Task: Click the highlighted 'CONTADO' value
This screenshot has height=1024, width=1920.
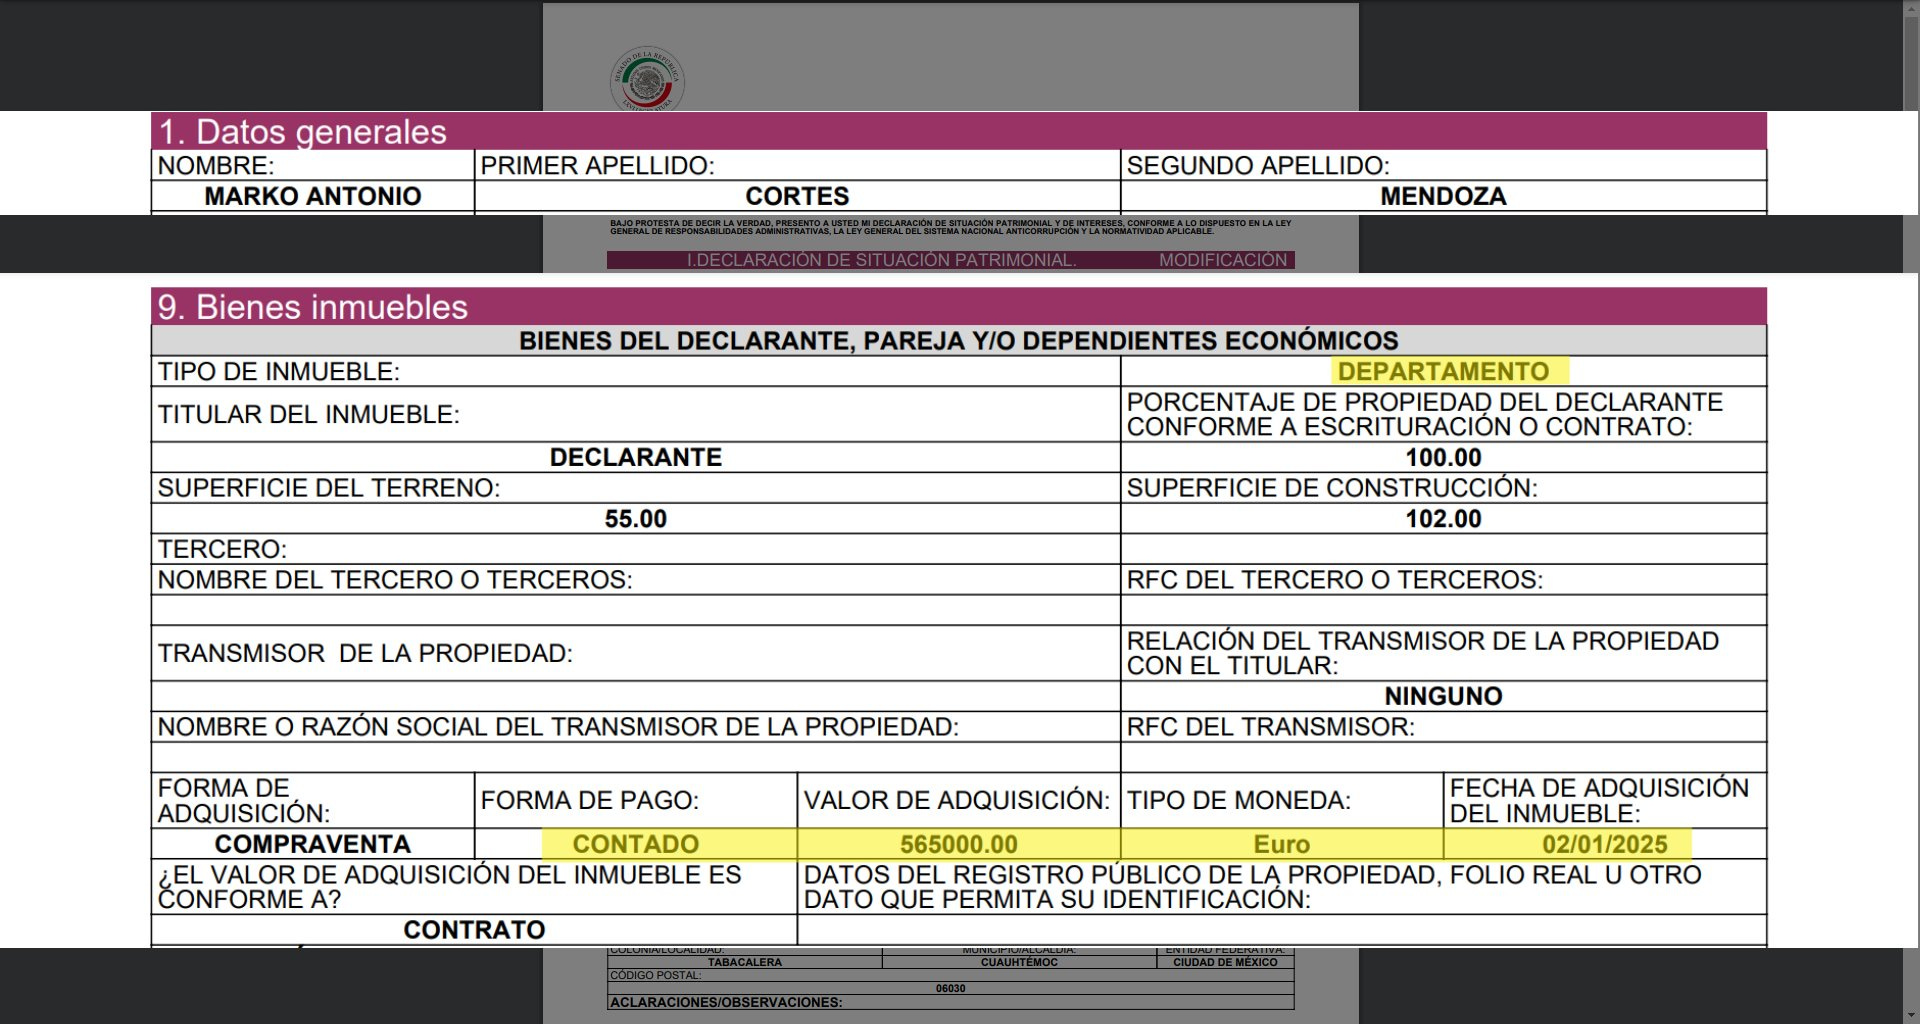Action: click(636, 844)
